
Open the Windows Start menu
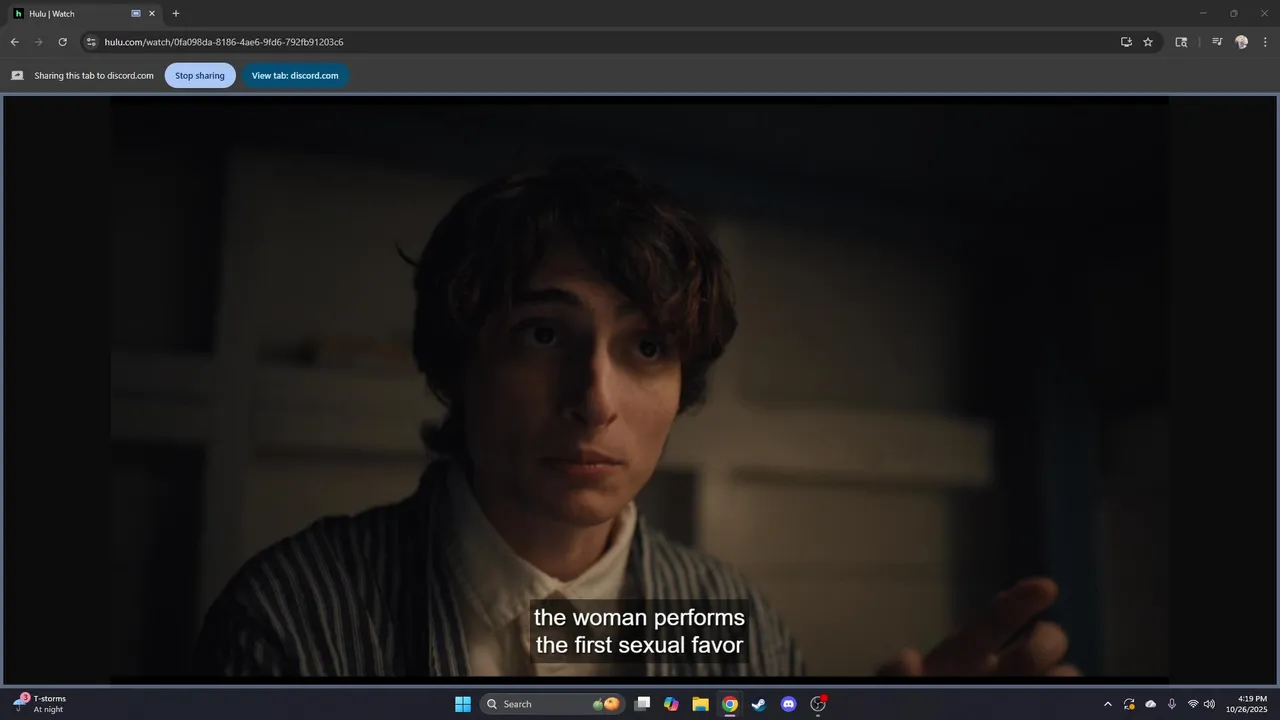(x=463, y=704)
